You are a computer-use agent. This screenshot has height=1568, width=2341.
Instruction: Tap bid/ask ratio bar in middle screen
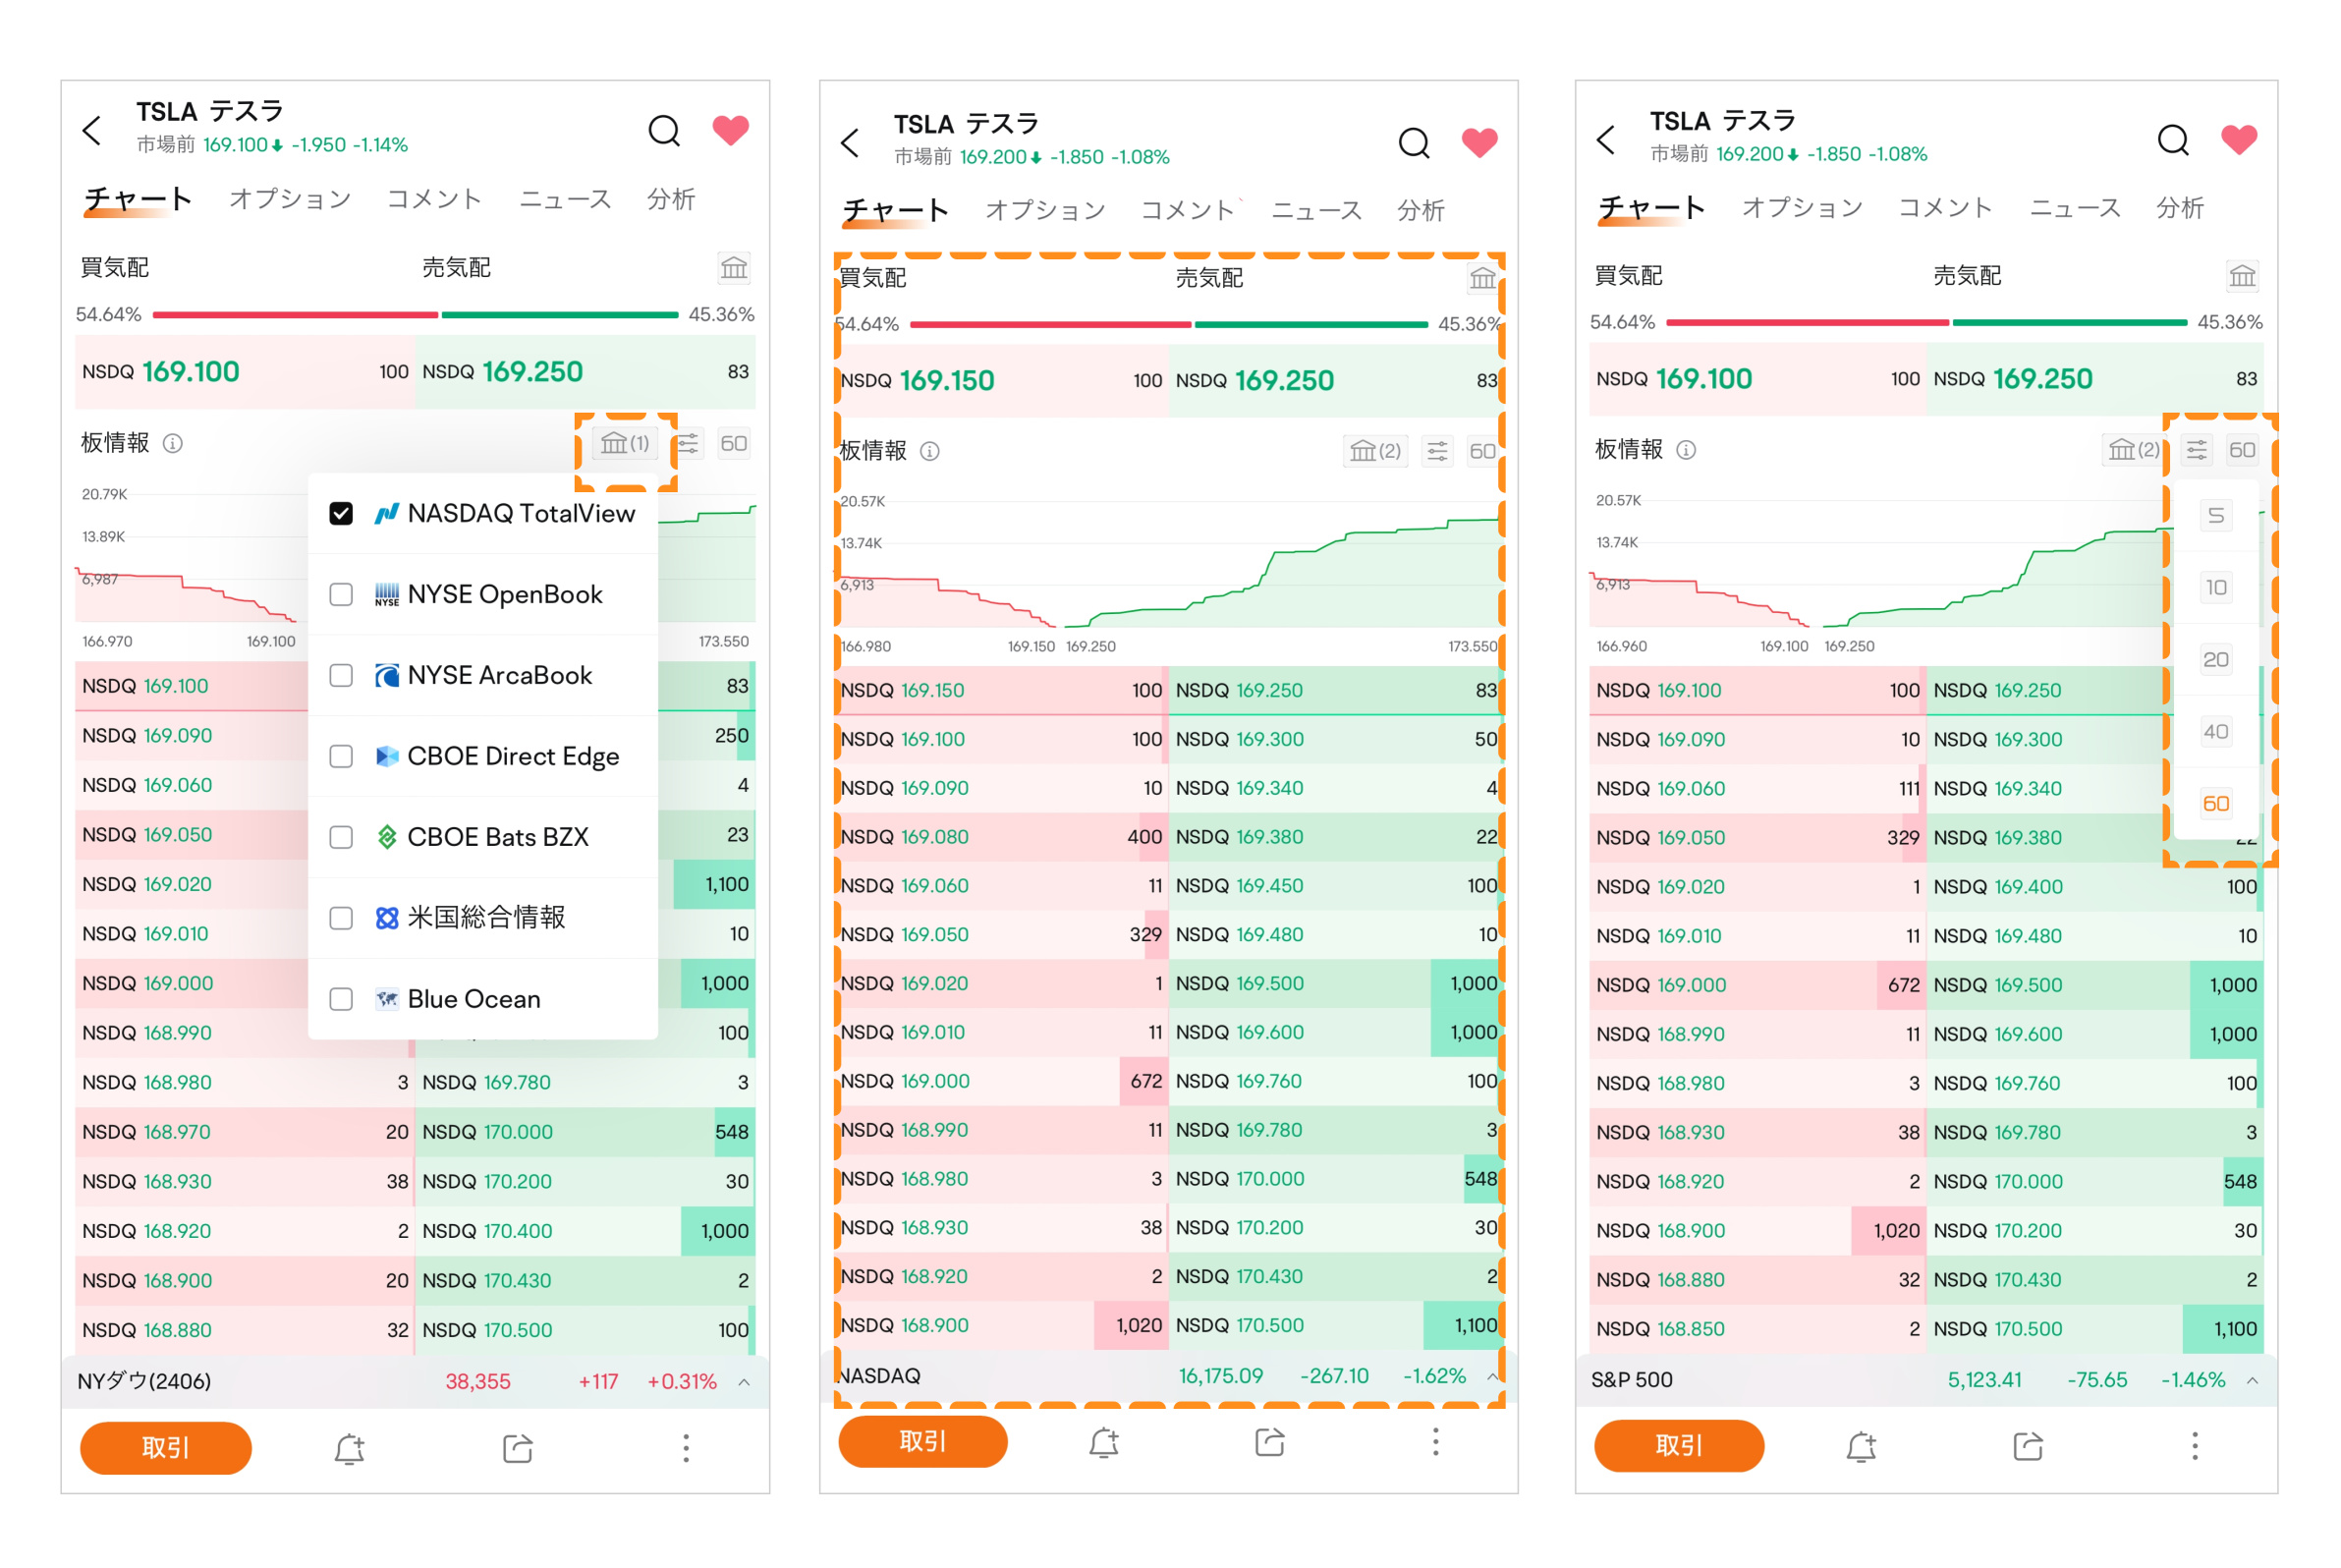coord(1169,325)
